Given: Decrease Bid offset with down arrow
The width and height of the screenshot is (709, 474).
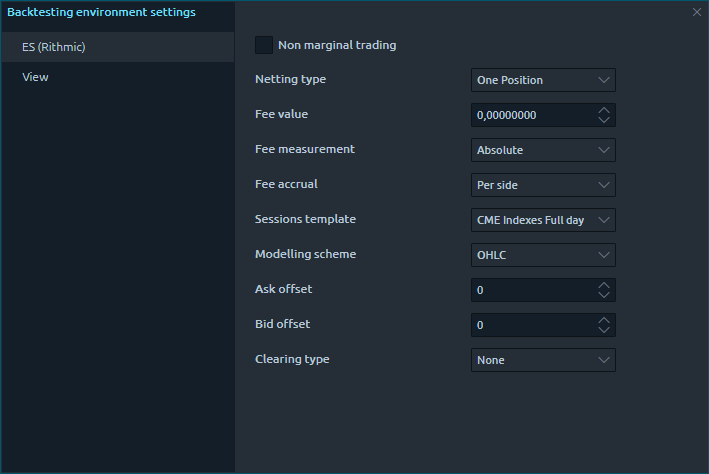Looking at the screenshot, I should click(603, 330).
